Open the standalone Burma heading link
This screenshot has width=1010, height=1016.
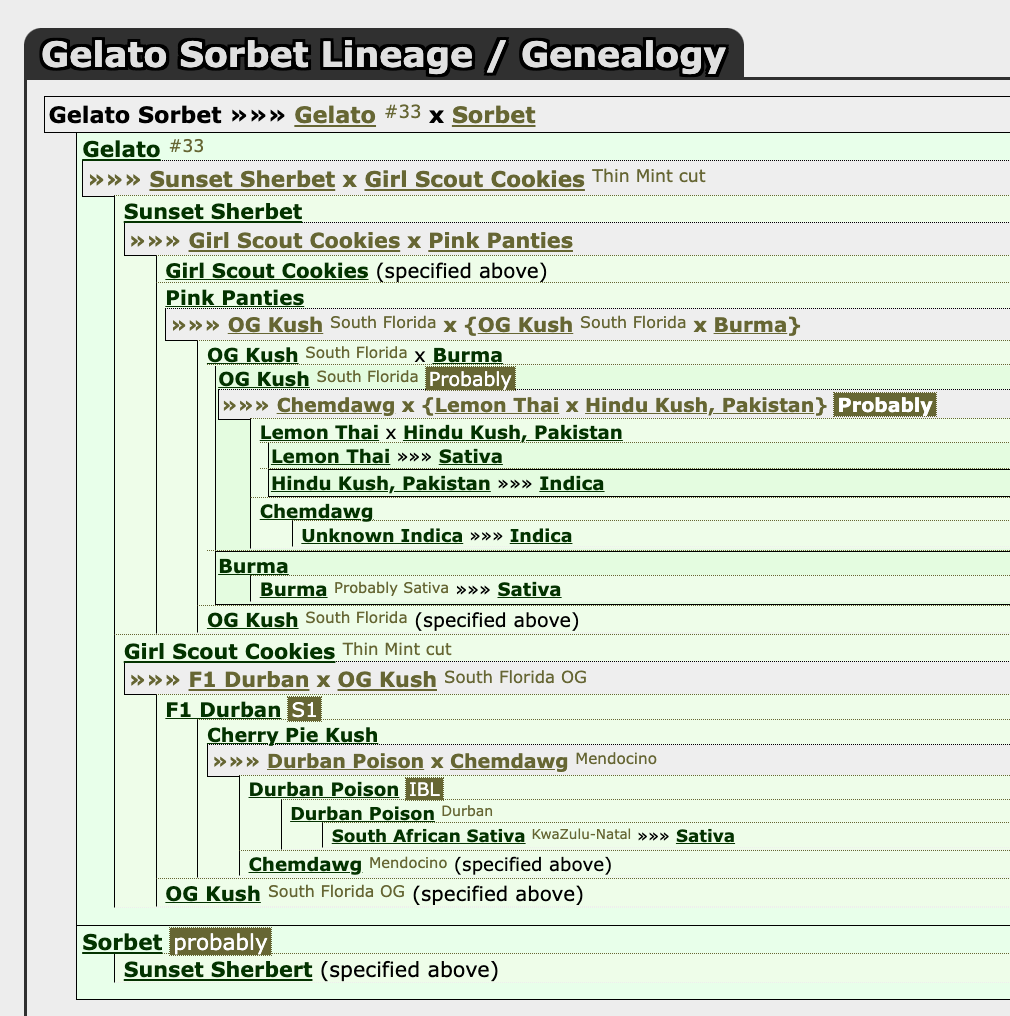coord(253,566)
